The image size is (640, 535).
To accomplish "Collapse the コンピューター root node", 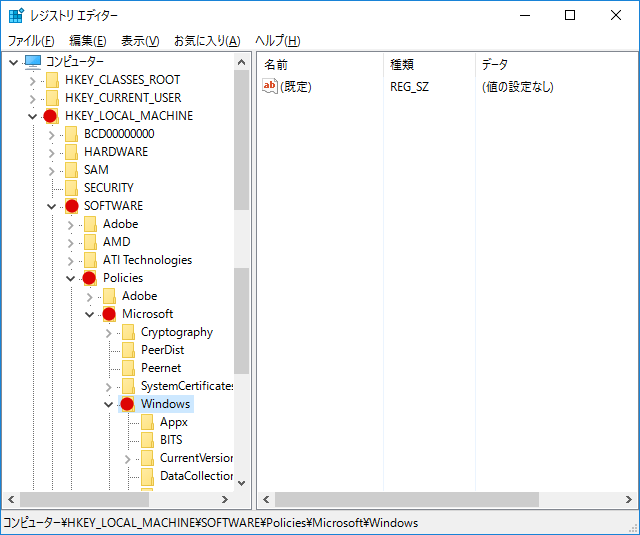I will [x=14, y=62].
